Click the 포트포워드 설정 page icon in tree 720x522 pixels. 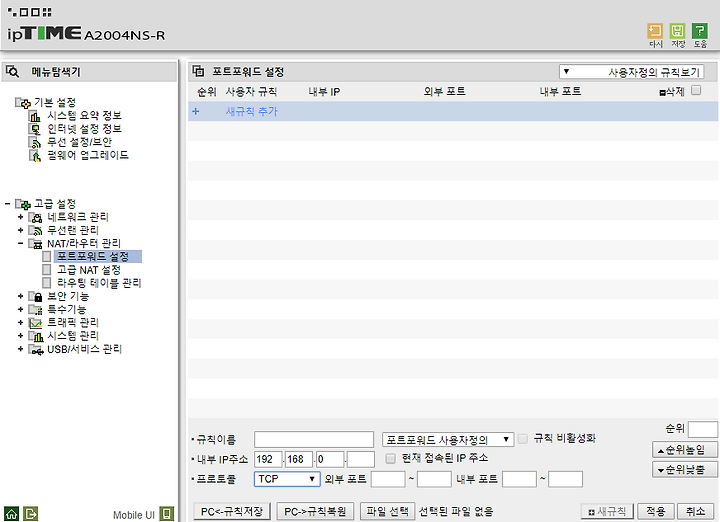point(46,256)
